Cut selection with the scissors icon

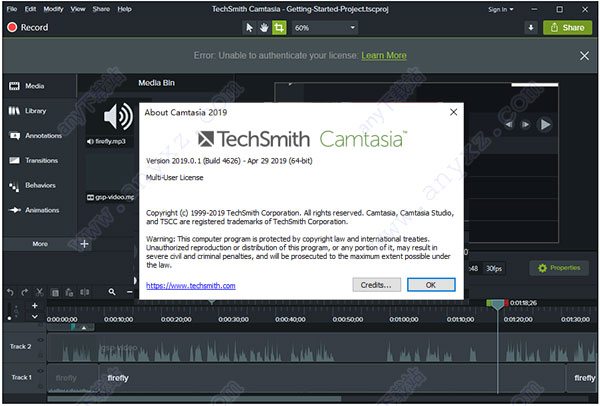tap(39, 293)
